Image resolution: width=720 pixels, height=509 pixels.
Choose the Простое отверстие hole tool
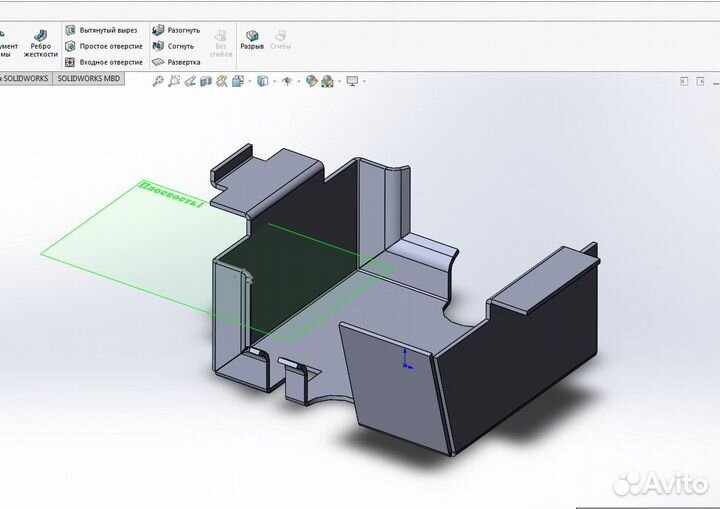tap(104, 46)
